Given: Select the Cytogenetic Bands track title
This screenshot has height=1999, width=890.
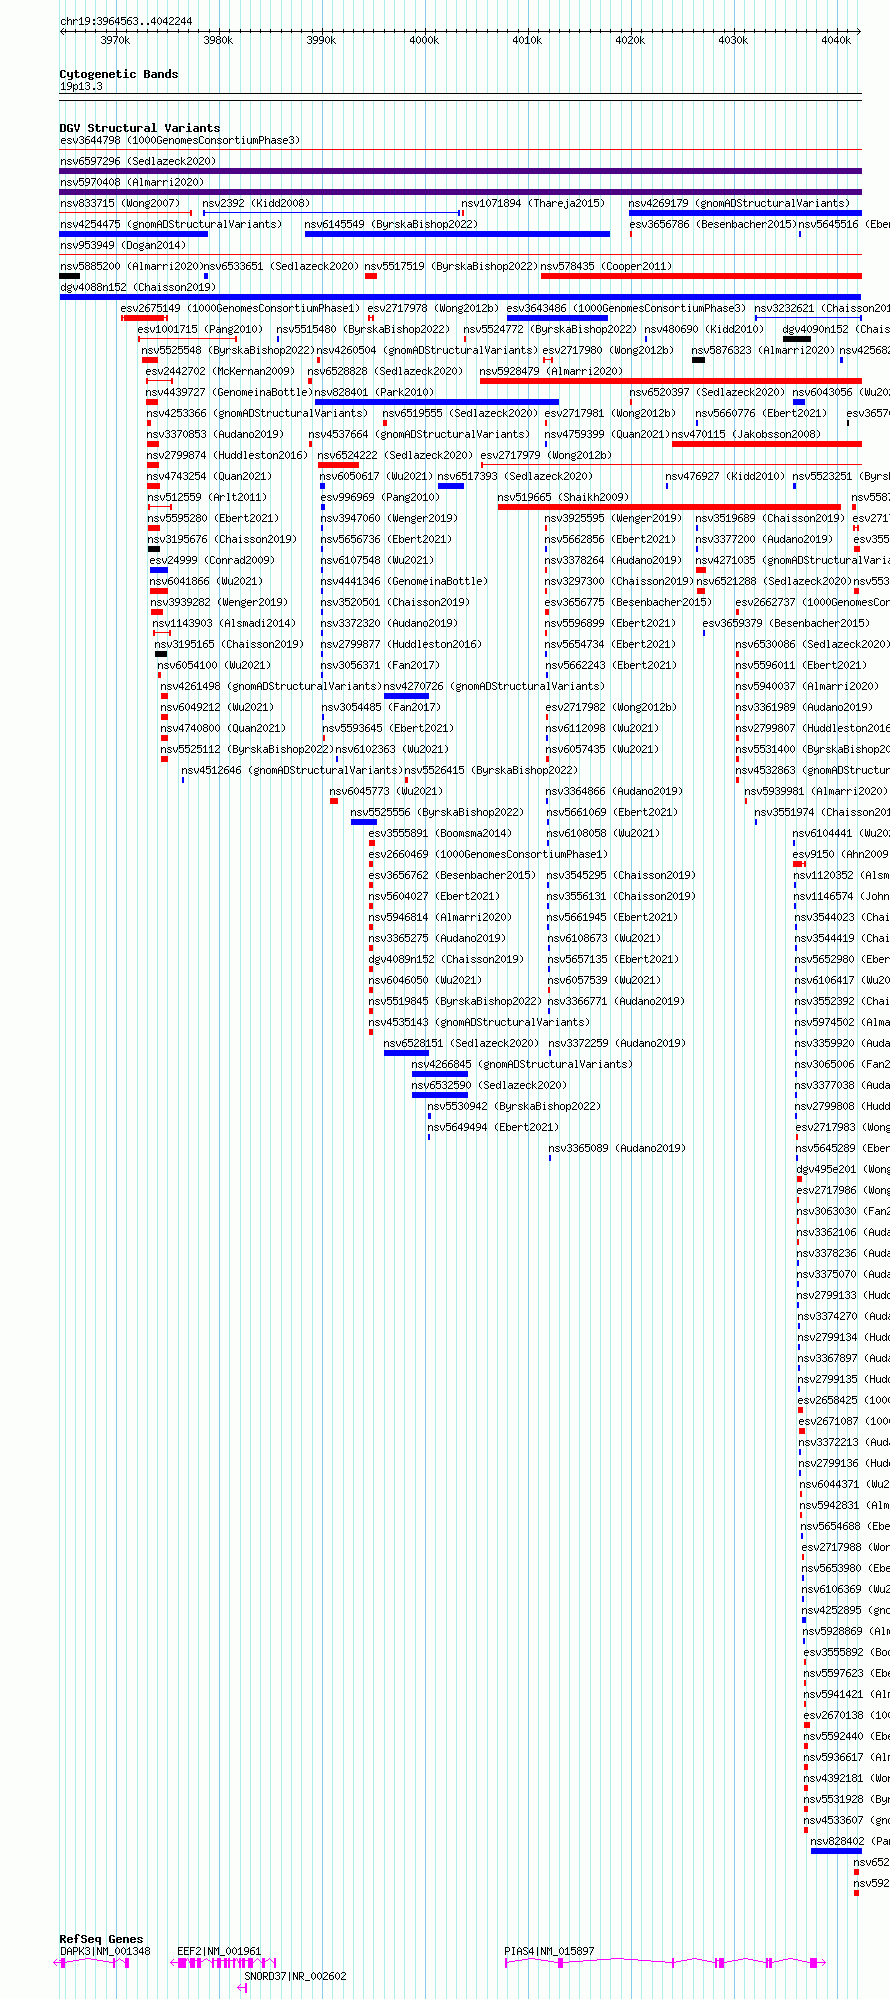Looking at the screenshot, I should click(119, 74).
